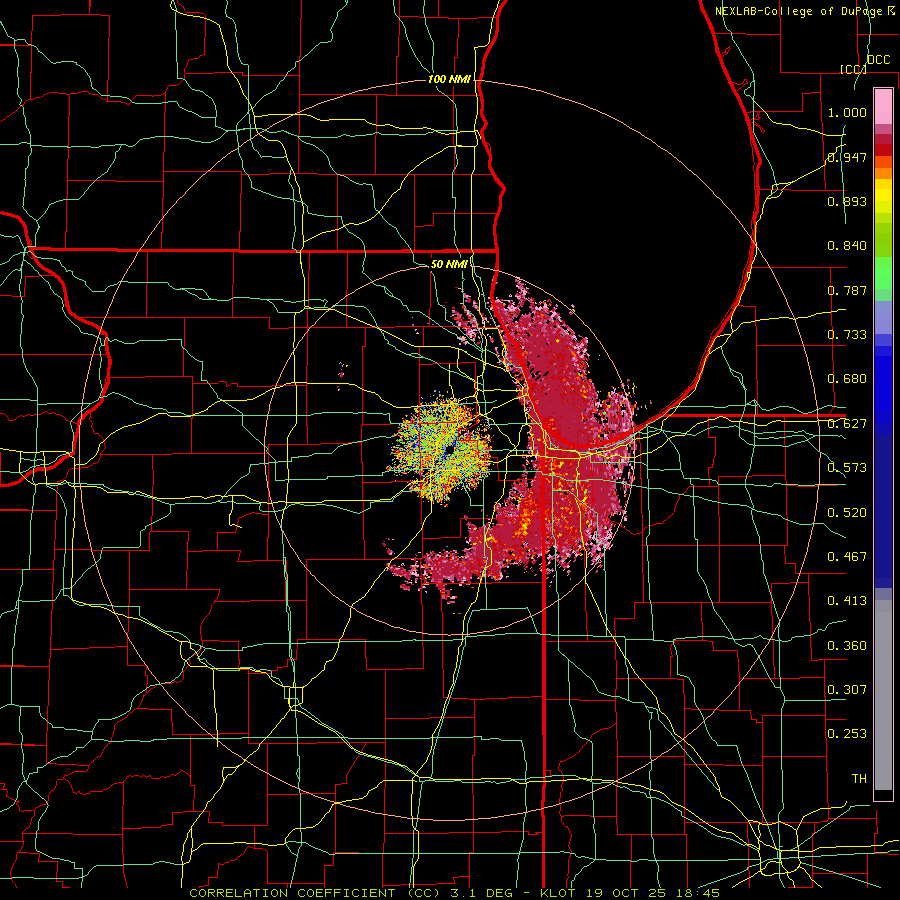This screenshot has width=900, height=900.
Task: Click the 0.413 color scale label
Action: pos(847,601)
